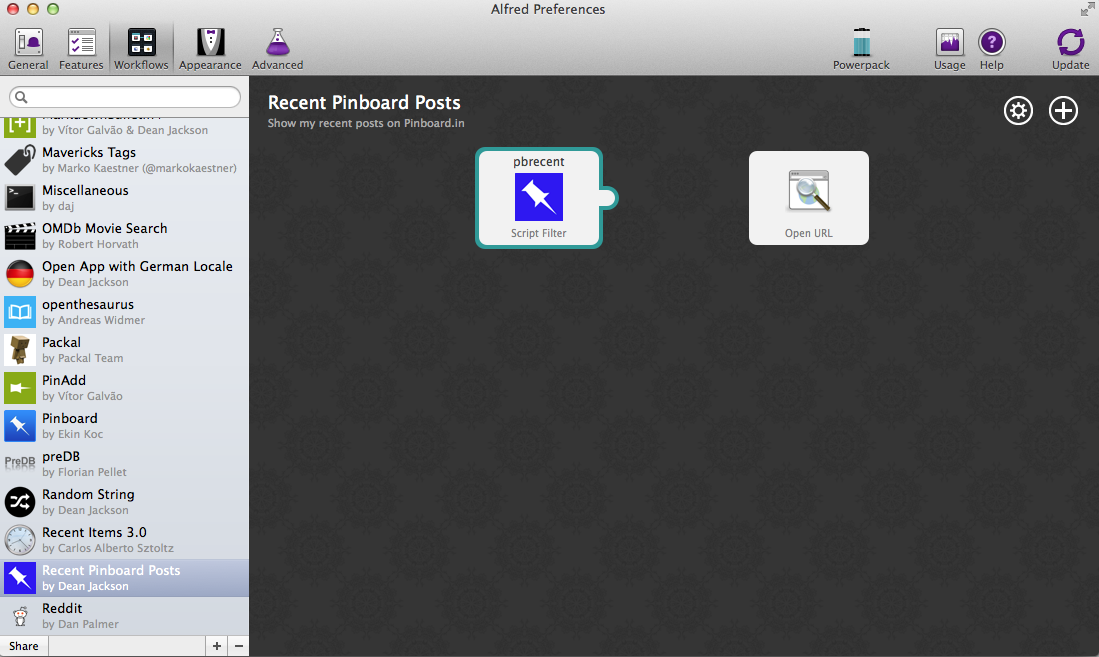Select the Pinboard workflow by Ekin Koc
Screen dimensions: 1099x657
125,426
